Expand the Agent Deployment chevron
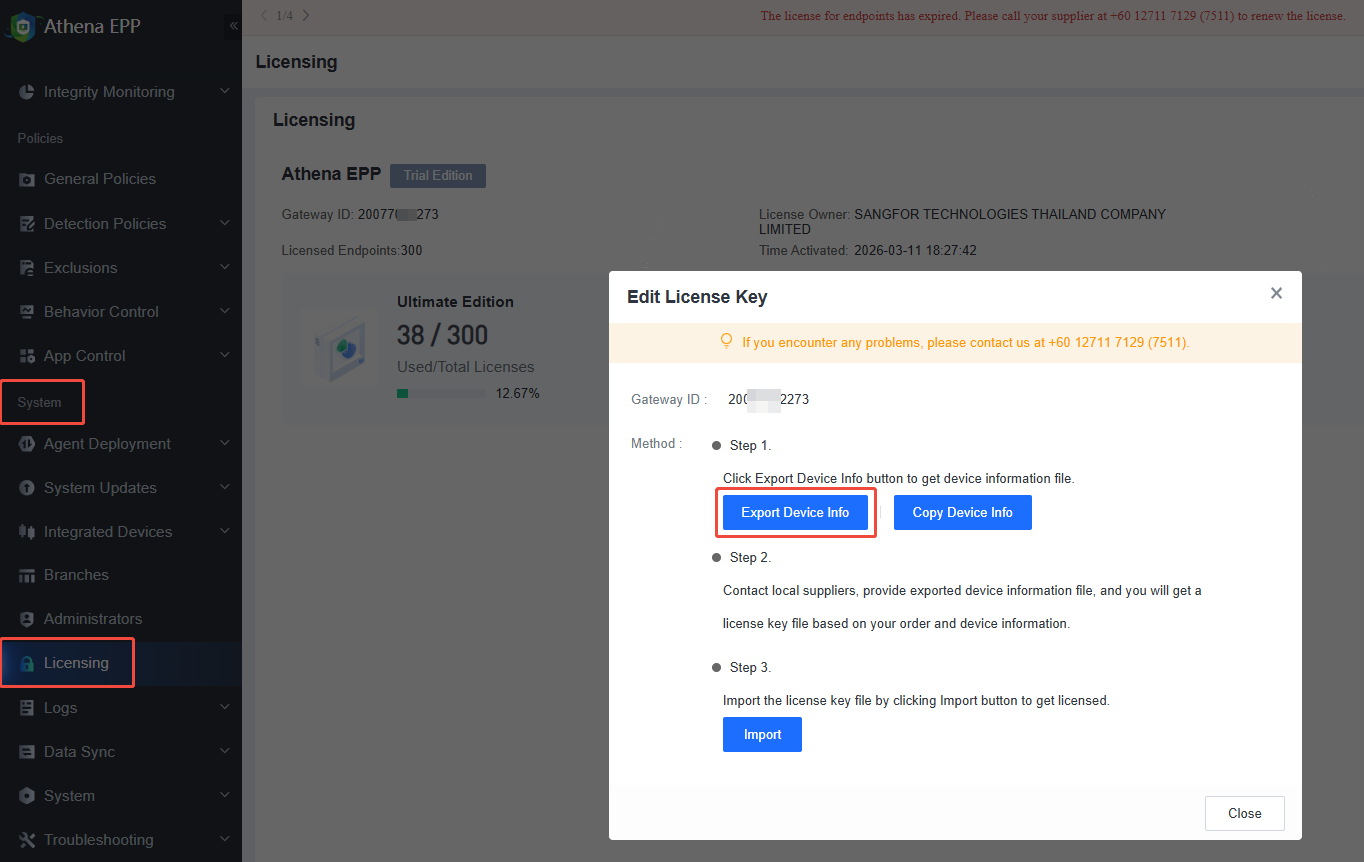 224,443
